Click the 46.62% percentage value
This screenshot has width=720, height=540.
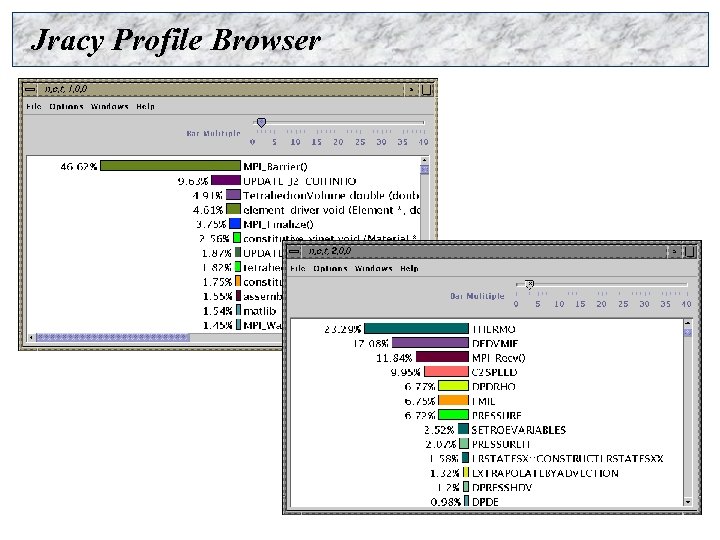click(x=79, y=166)
